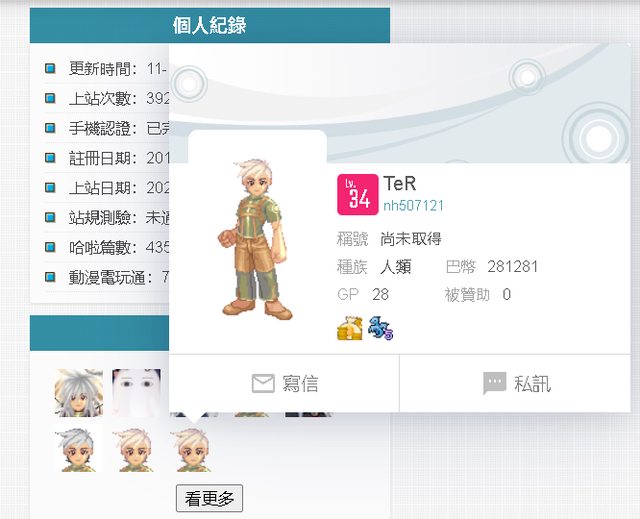Open the nh507121 account ID link
This screenshot has height=519, width=640.
pos(413,205)
